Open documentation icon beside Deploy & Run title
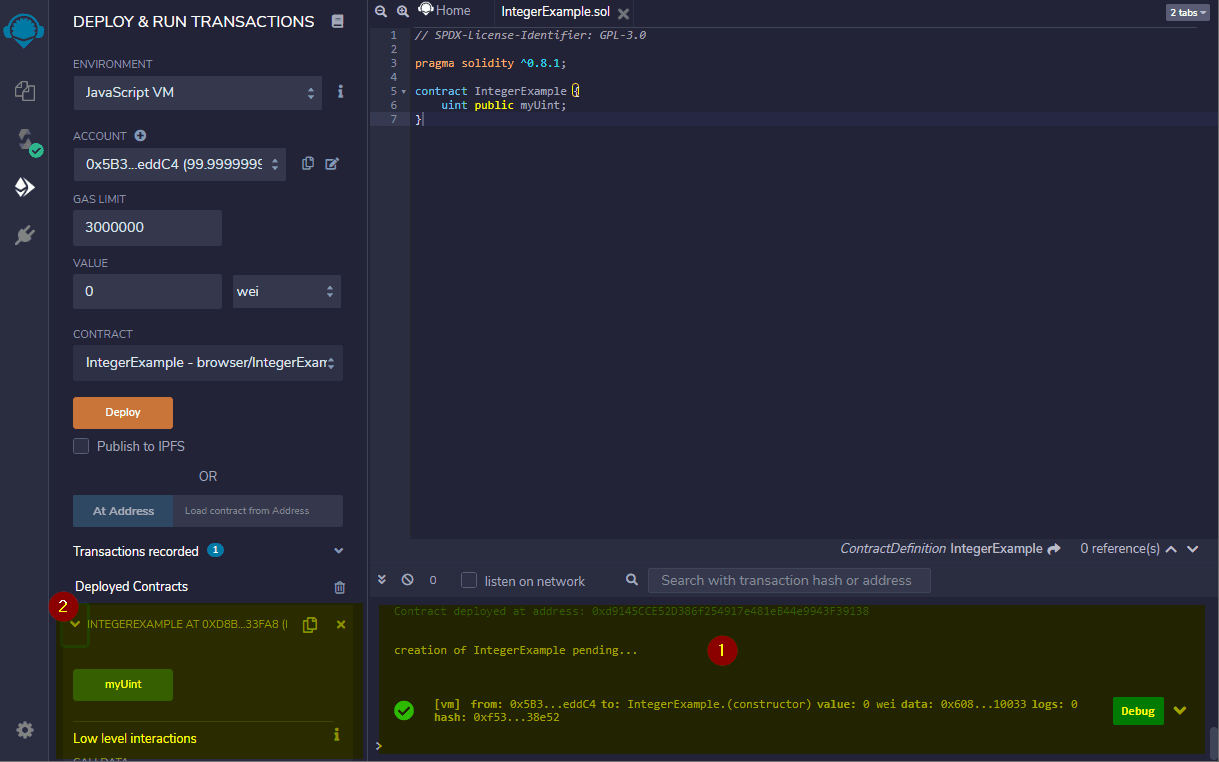Viewport: 1219px width, 762px height. (338, 21)
